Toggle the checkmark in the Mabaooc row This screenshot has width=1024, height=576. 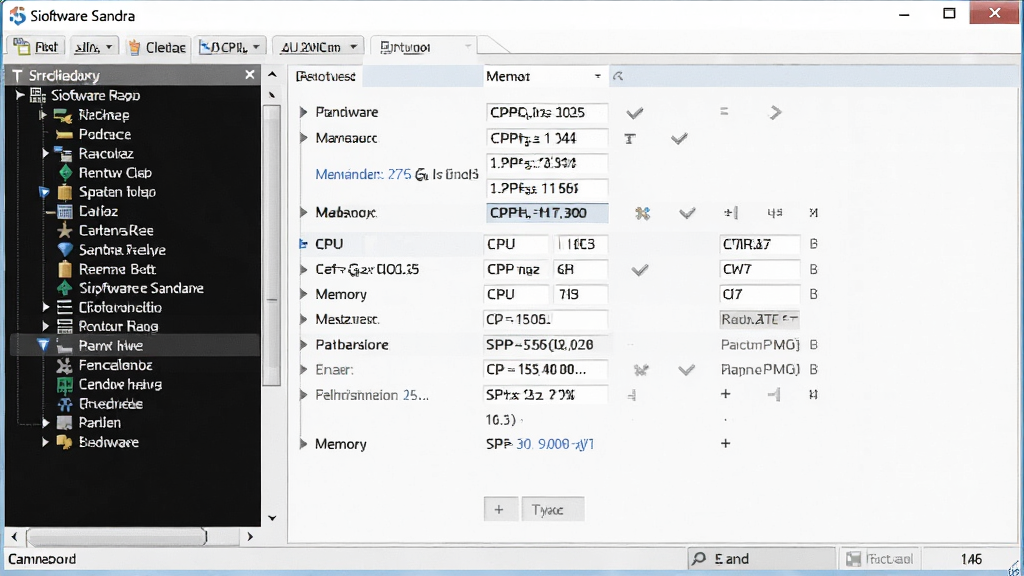687,213
